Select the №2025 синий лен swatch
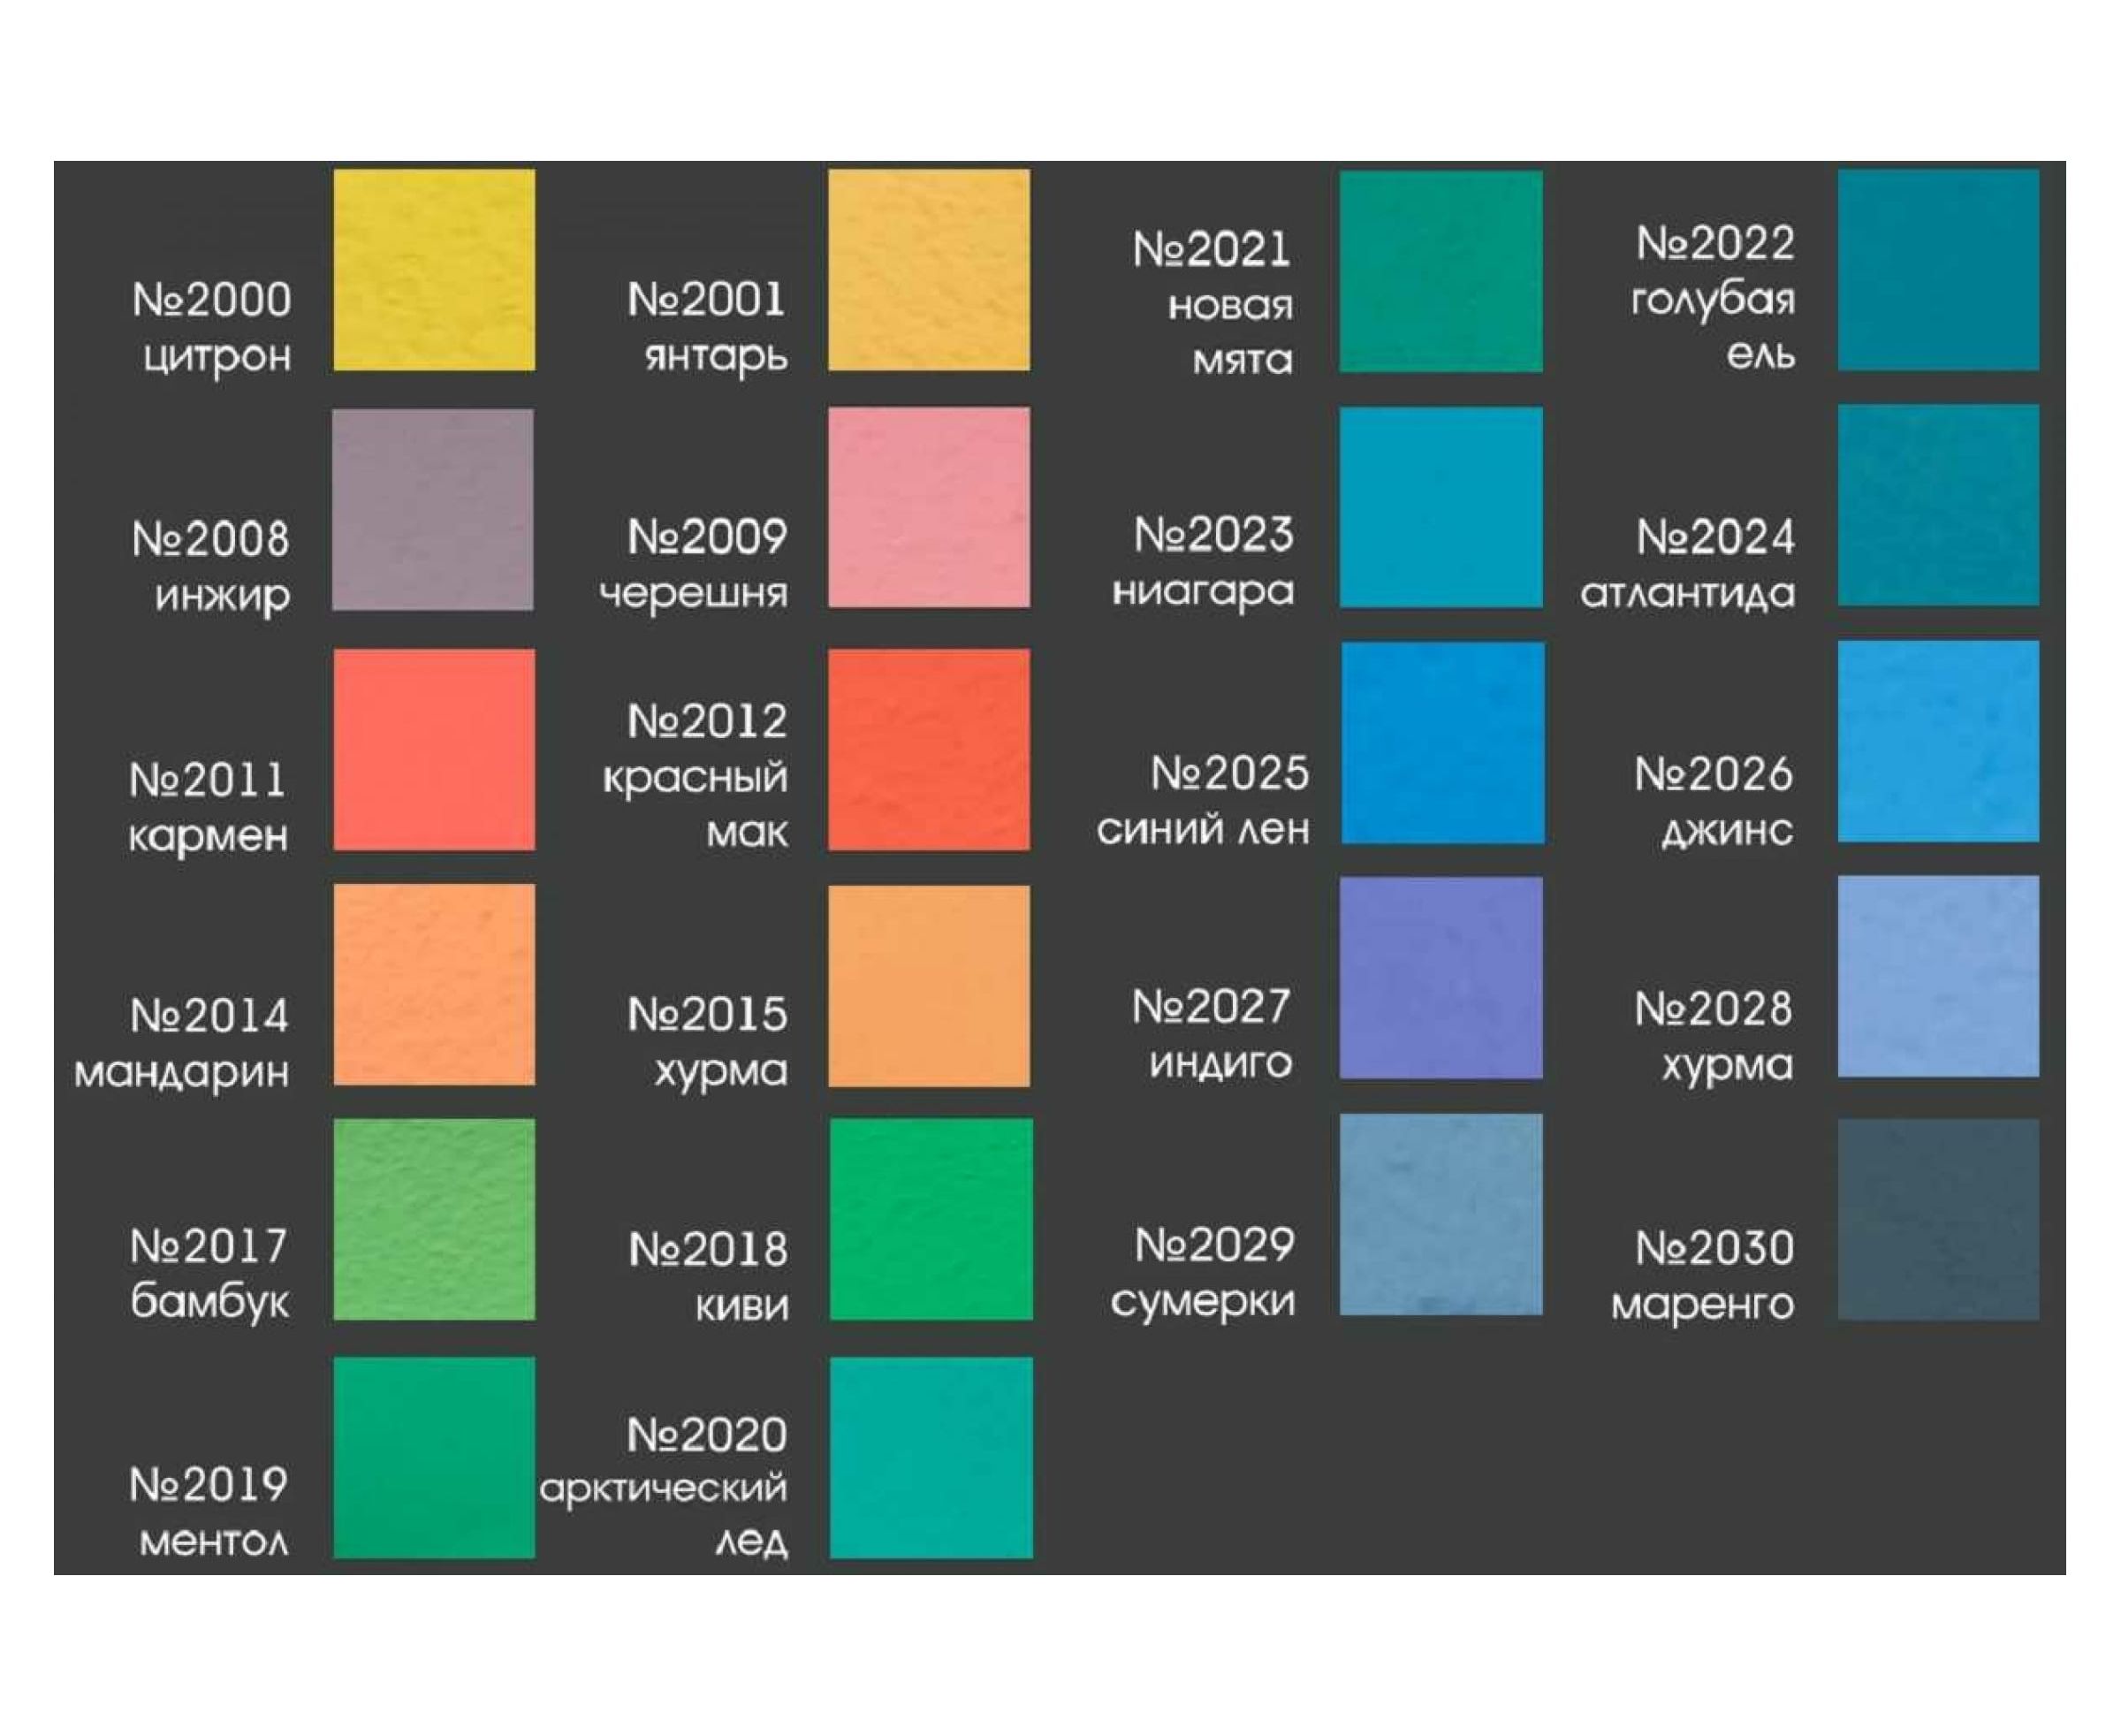 click(x=1442, y=743)
